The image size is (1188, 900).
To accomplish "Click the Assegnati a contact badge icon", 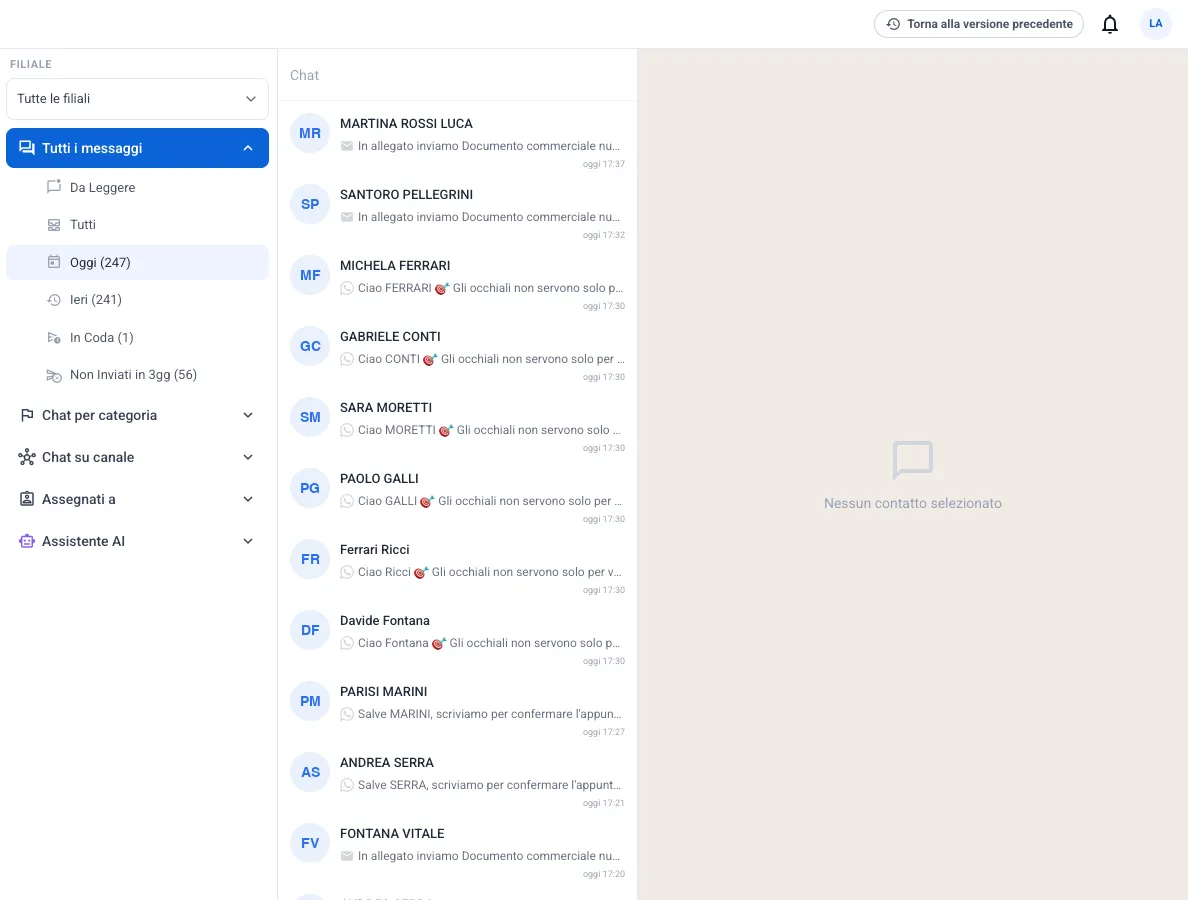I will point(27,498).
